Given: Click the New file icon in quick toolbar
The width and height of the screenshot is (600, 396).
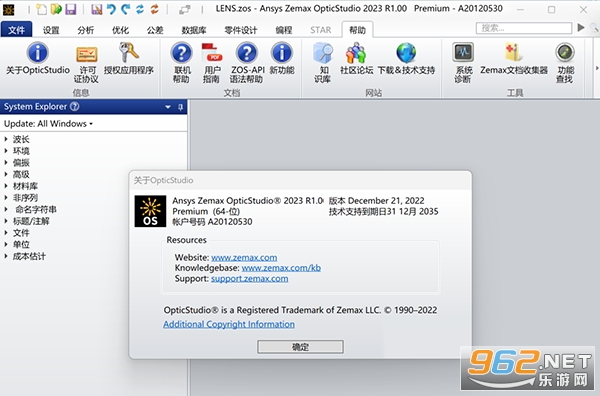Looking at the screenshot, I should [x=41, y=9].
